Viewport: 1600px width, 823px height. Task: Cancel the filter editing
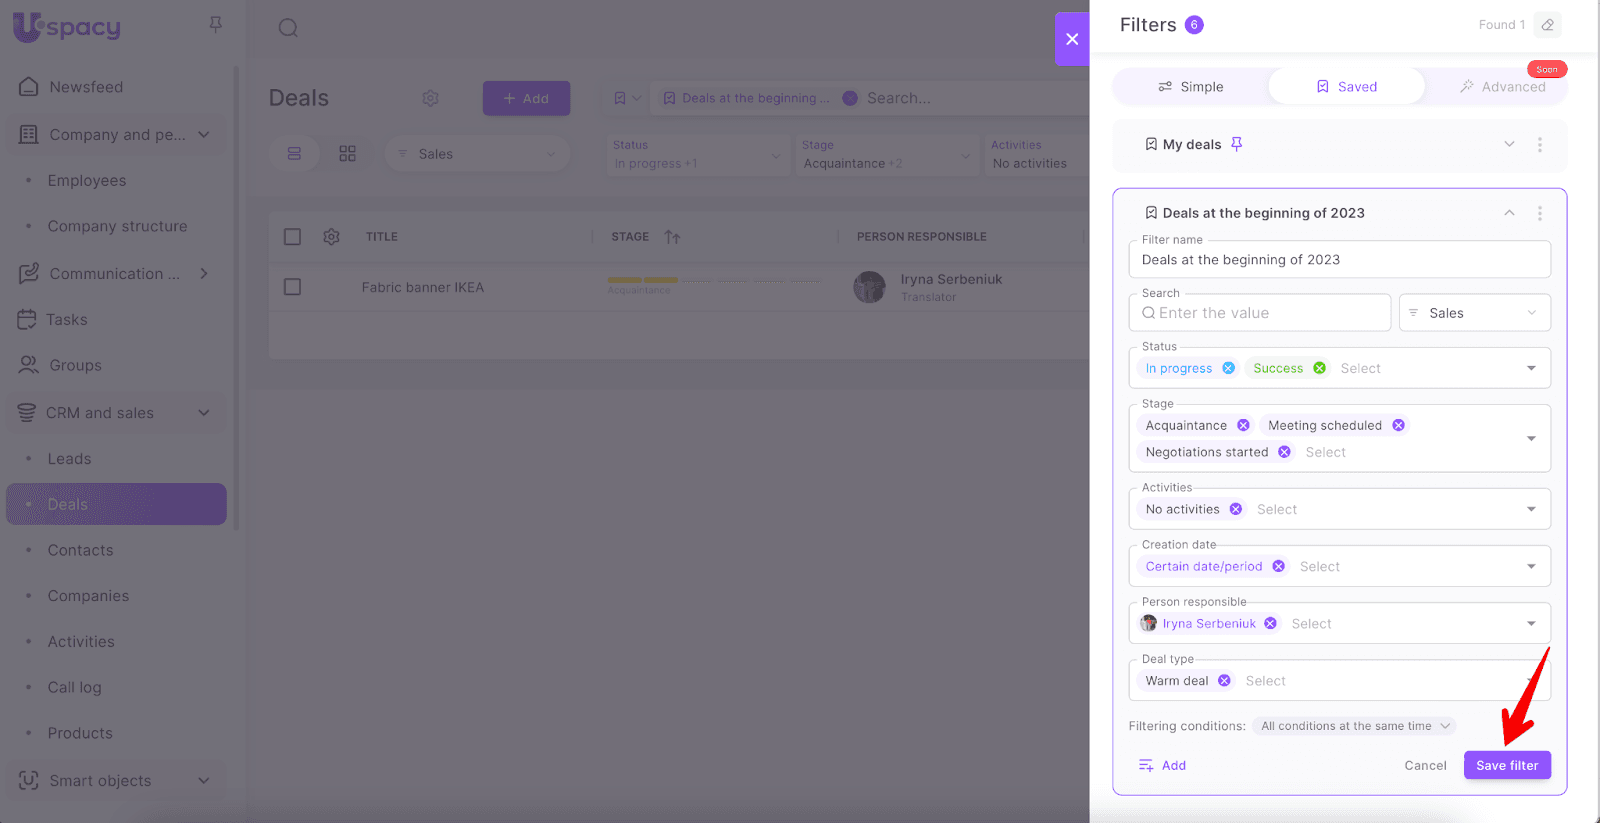(x=1425, y=766)
